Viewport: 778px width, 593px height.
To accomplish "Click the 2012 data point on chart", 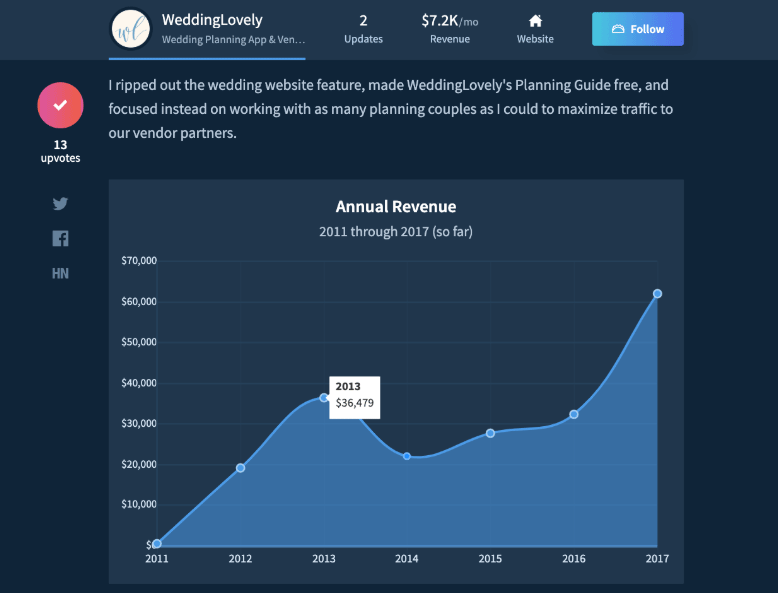I will (x=240, y=468).
